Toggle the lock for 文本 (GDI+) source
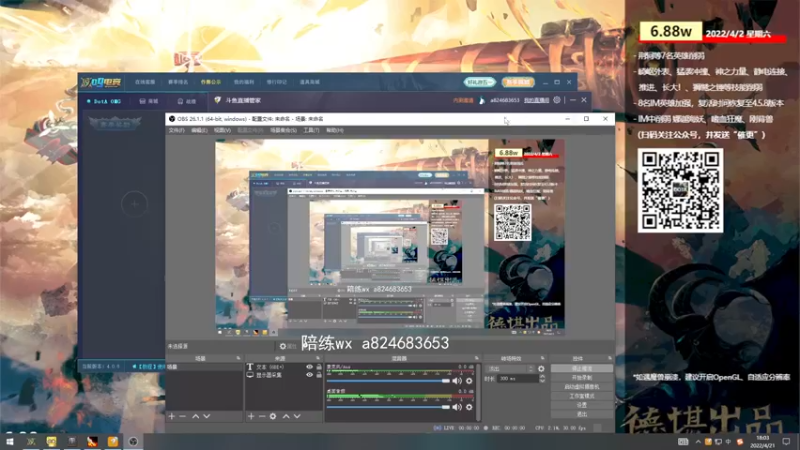 coord(319,367)
